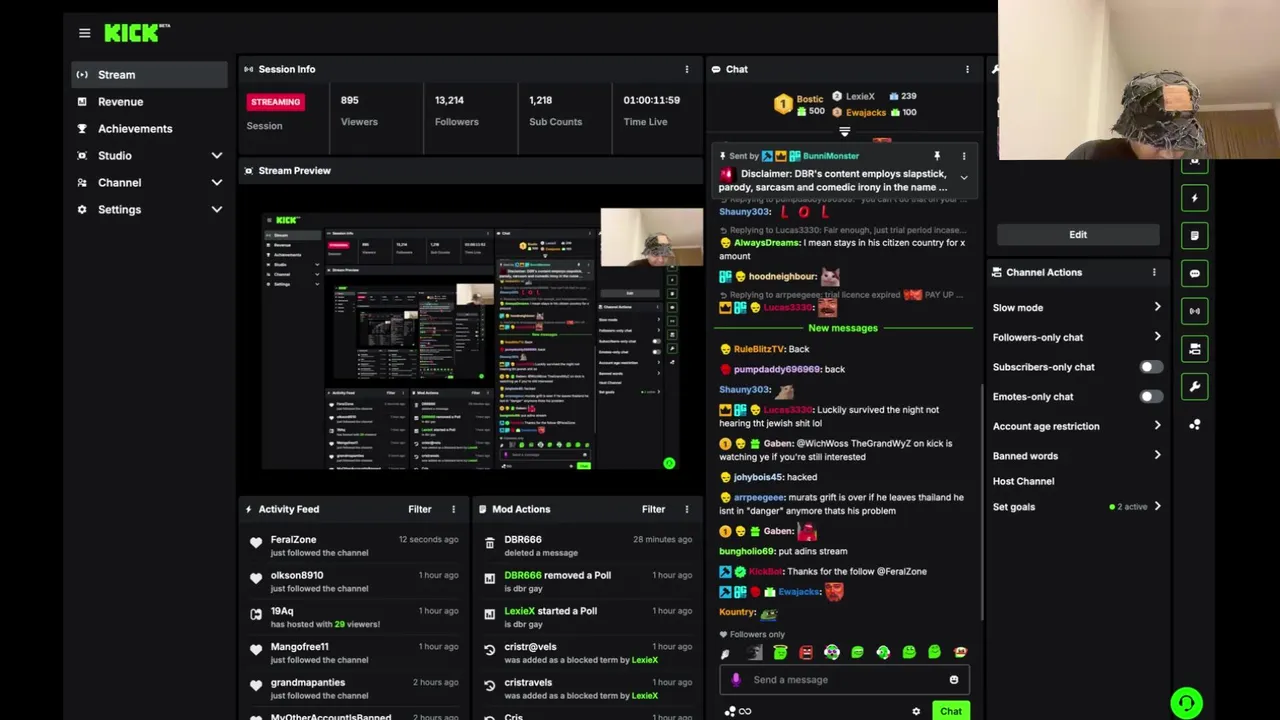Click three-dots cluster icon in right sidebar
Screen dimensions: 1280x720
point(1194,425)
